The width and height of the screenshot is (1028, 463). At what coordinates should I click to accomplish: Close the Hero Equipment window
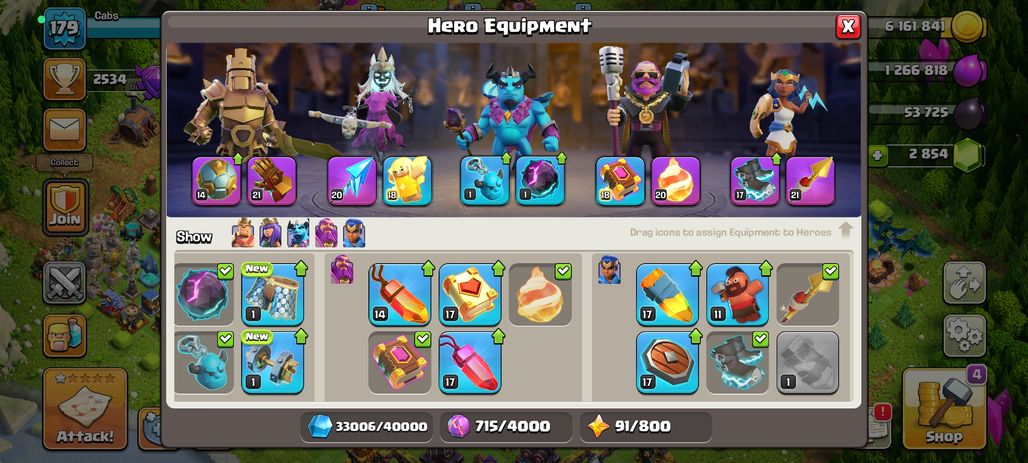(x=848, y=26)
